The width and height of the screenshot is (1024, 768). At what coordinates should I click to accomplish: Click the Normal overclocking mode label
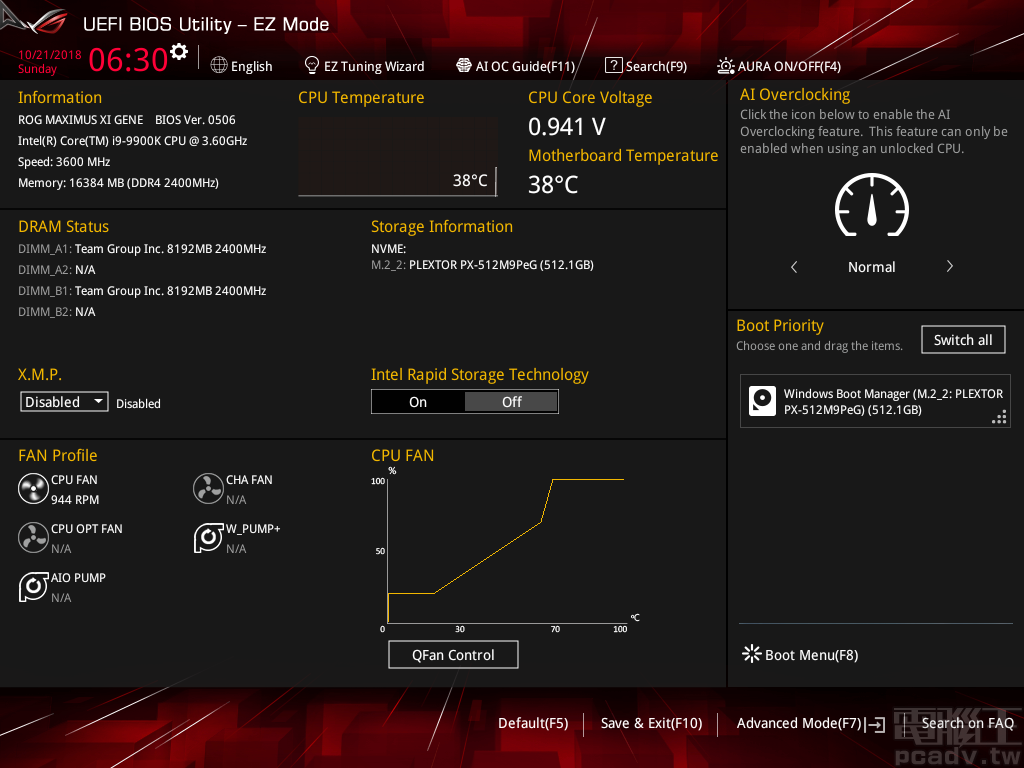pos(872,267)
